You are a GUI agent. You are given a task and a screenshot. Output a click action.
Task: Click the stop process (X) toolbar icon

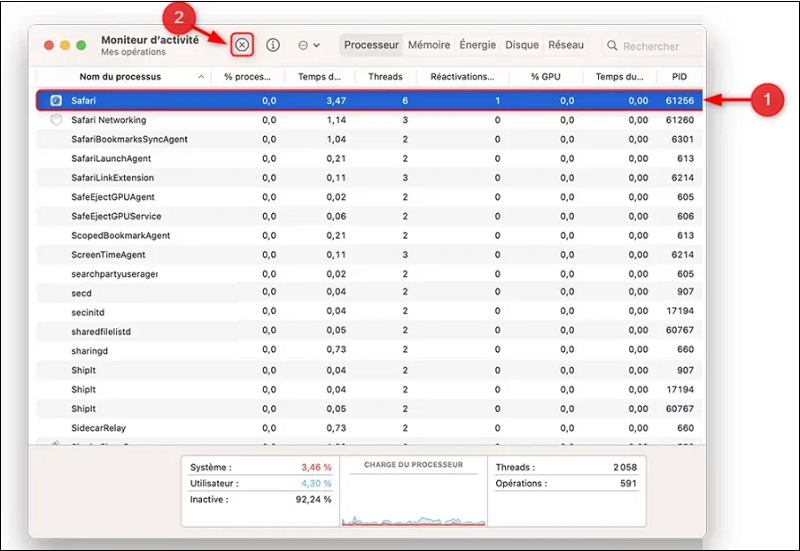pyautogui.click(x=242, y=45)
